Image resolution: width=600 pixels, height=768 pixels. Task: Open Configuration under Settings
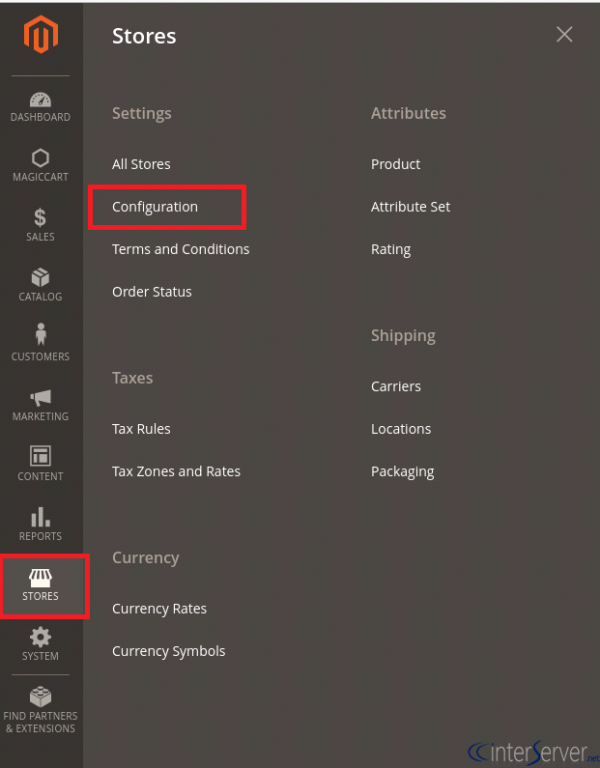click(155, 207)
